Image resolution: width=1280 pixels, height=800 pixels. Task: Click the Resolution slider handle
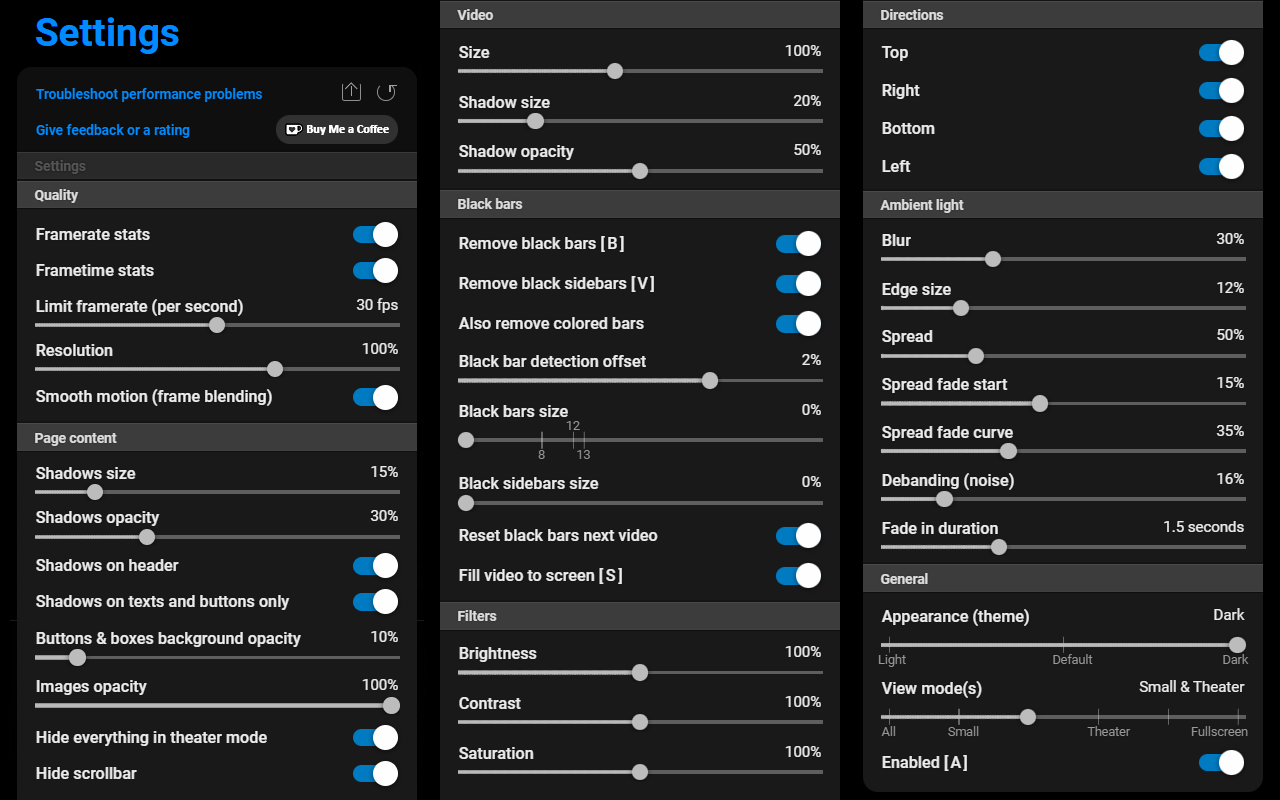(x=274, y=369)
